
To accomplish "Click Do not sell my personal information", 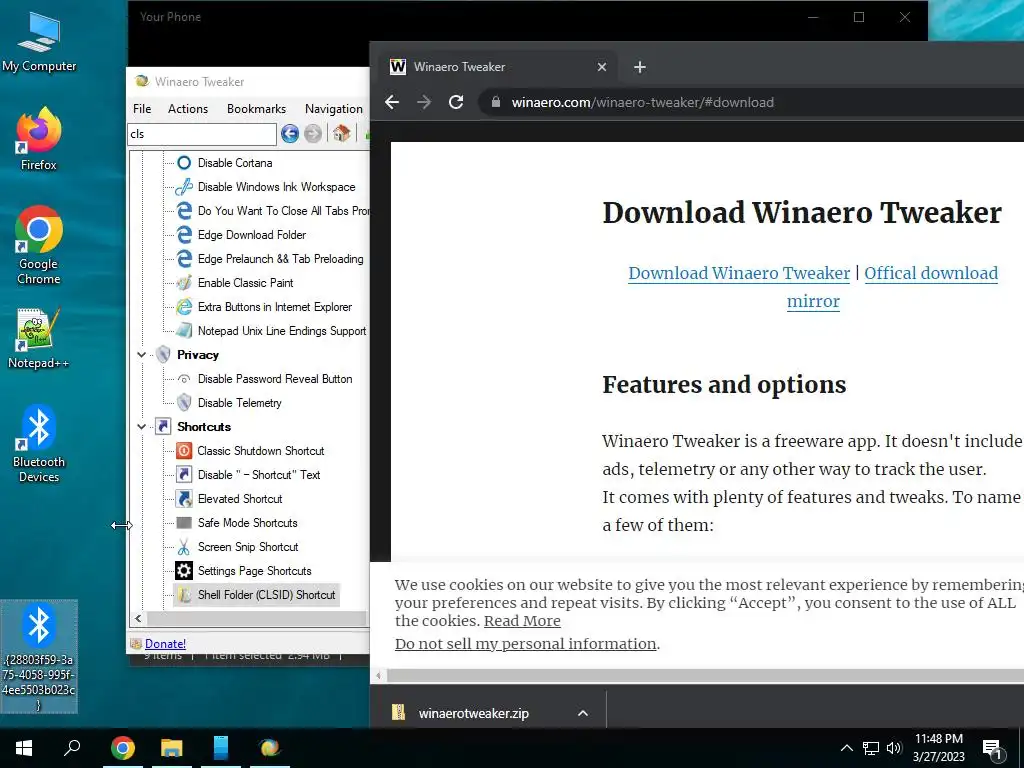I will click(526, 644).
